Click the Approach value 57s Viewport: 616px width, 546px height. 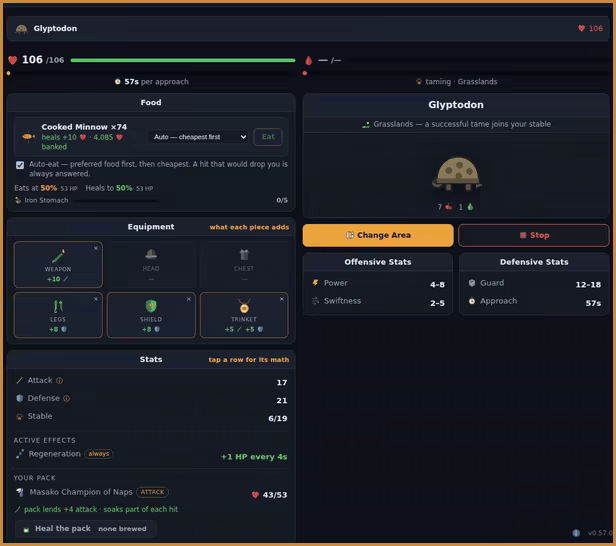[x=593, y=303]
